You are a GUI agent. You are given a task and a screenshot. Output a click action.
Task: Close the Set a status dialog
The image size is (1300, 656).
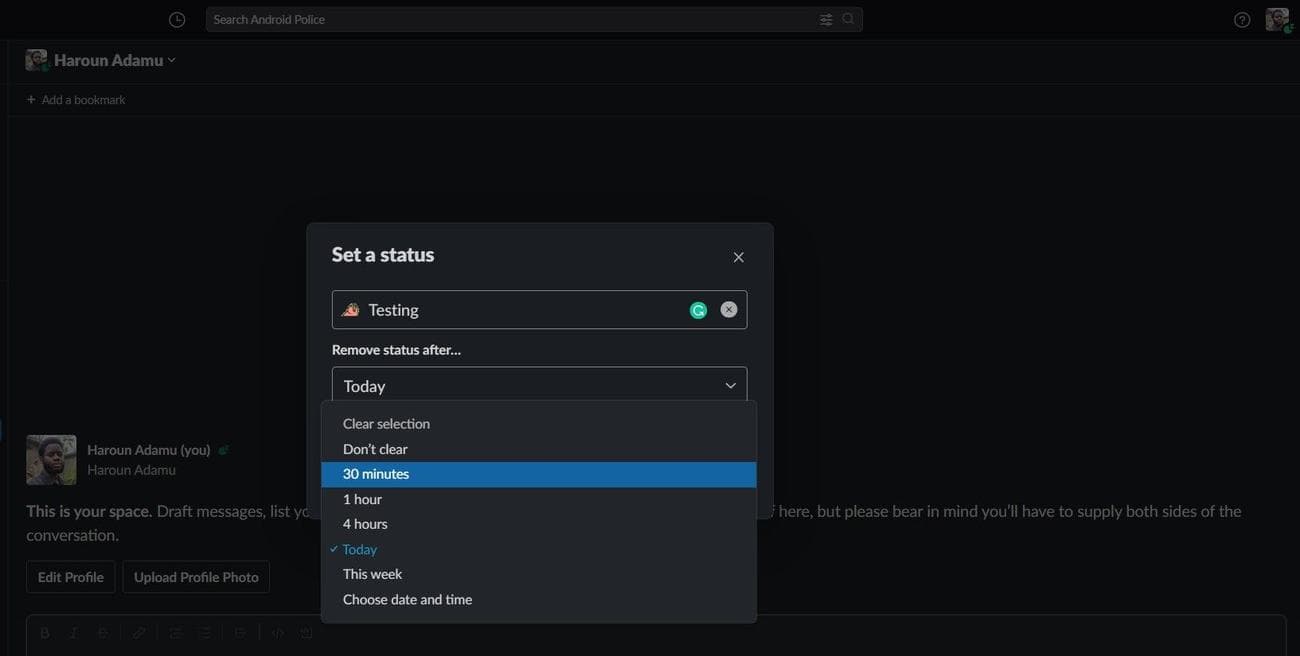point(738,257)
